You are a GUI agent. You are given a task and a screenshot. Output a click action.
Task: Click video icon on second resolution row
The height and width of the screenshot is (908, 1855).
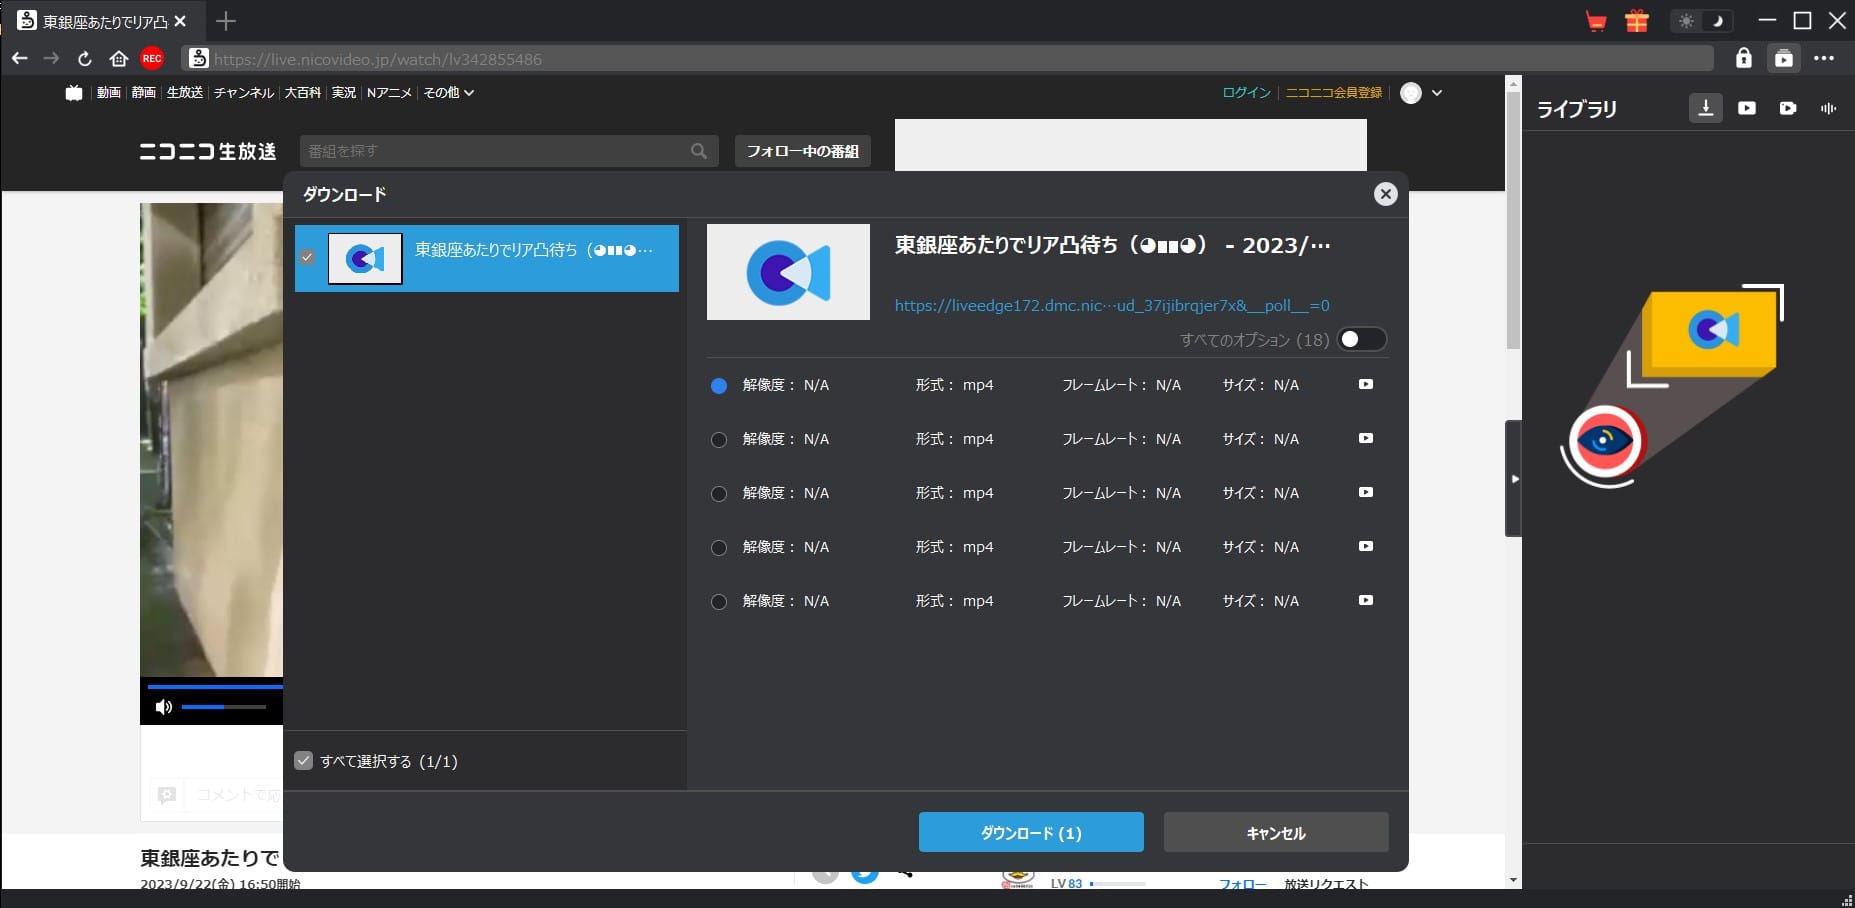pyautogui.click(x=1366, y=439)
